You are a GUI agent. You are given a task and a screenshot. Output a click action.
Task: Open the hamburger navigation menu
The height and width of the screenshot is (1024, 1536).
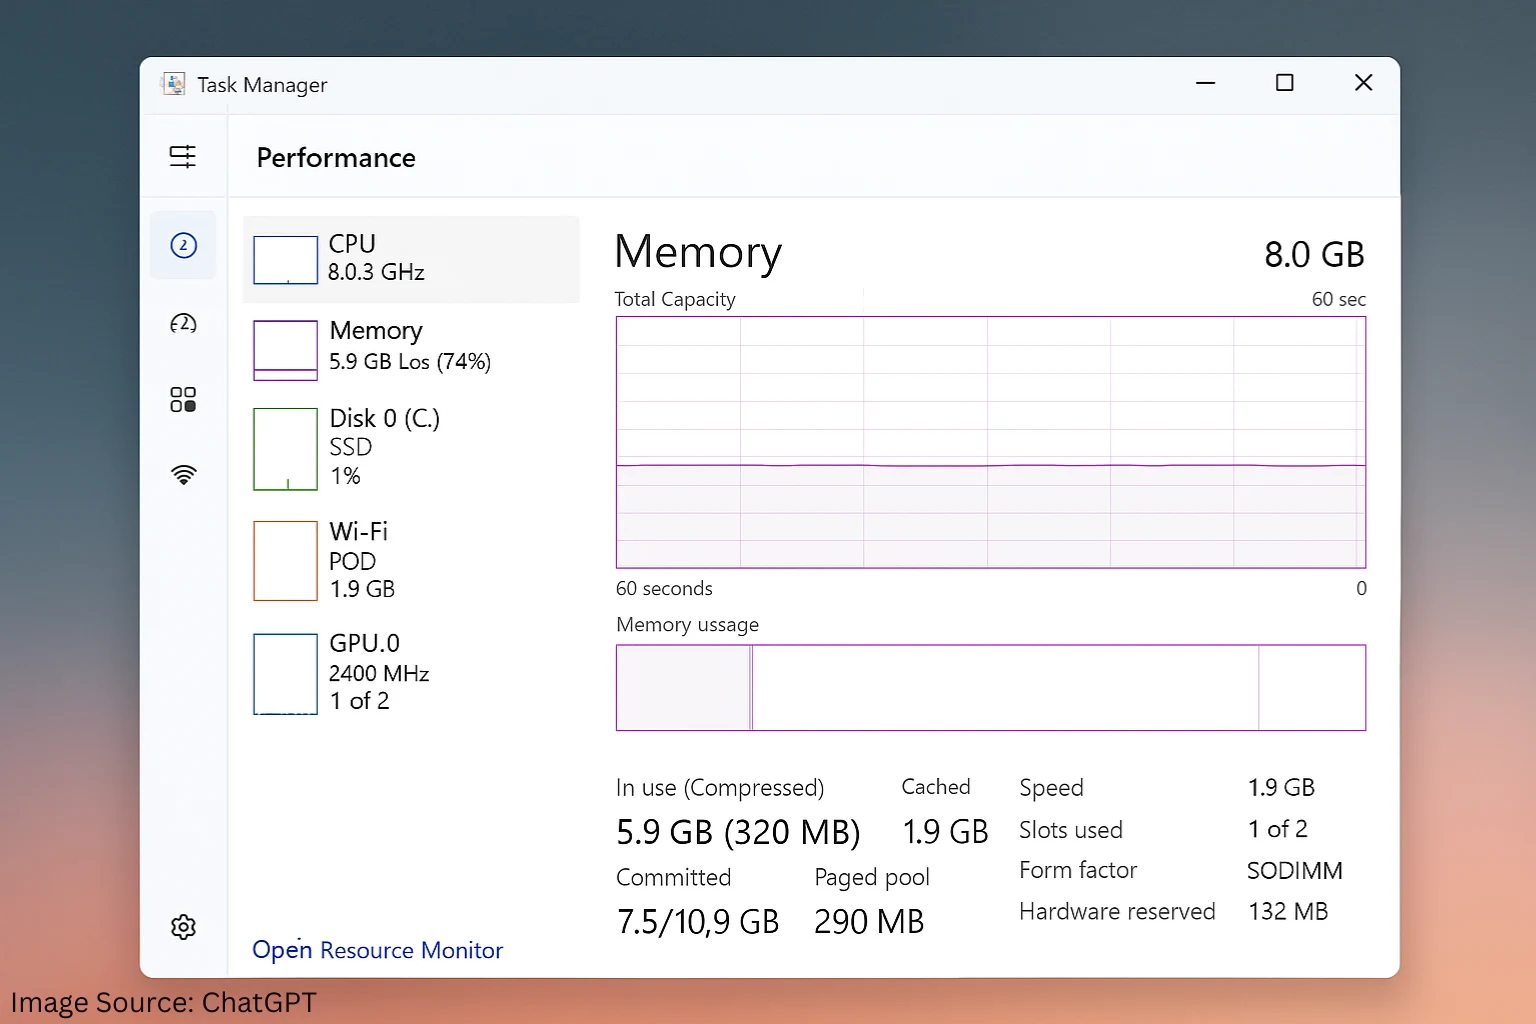click(183, 157)
